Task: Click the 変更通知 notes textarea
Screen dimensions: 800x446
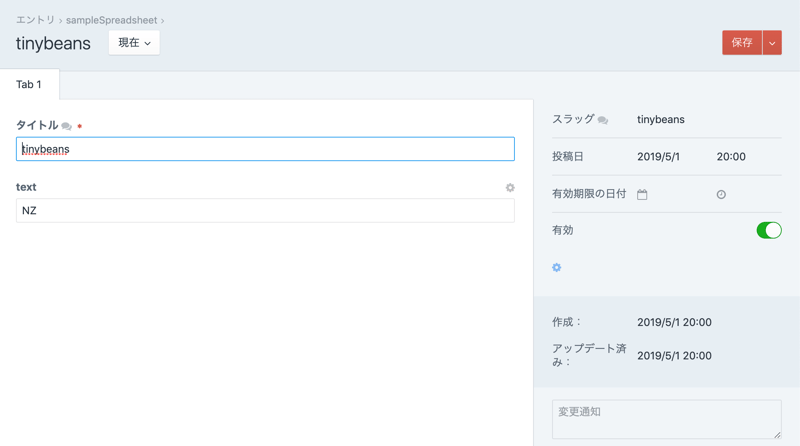Action: [666, 419]
